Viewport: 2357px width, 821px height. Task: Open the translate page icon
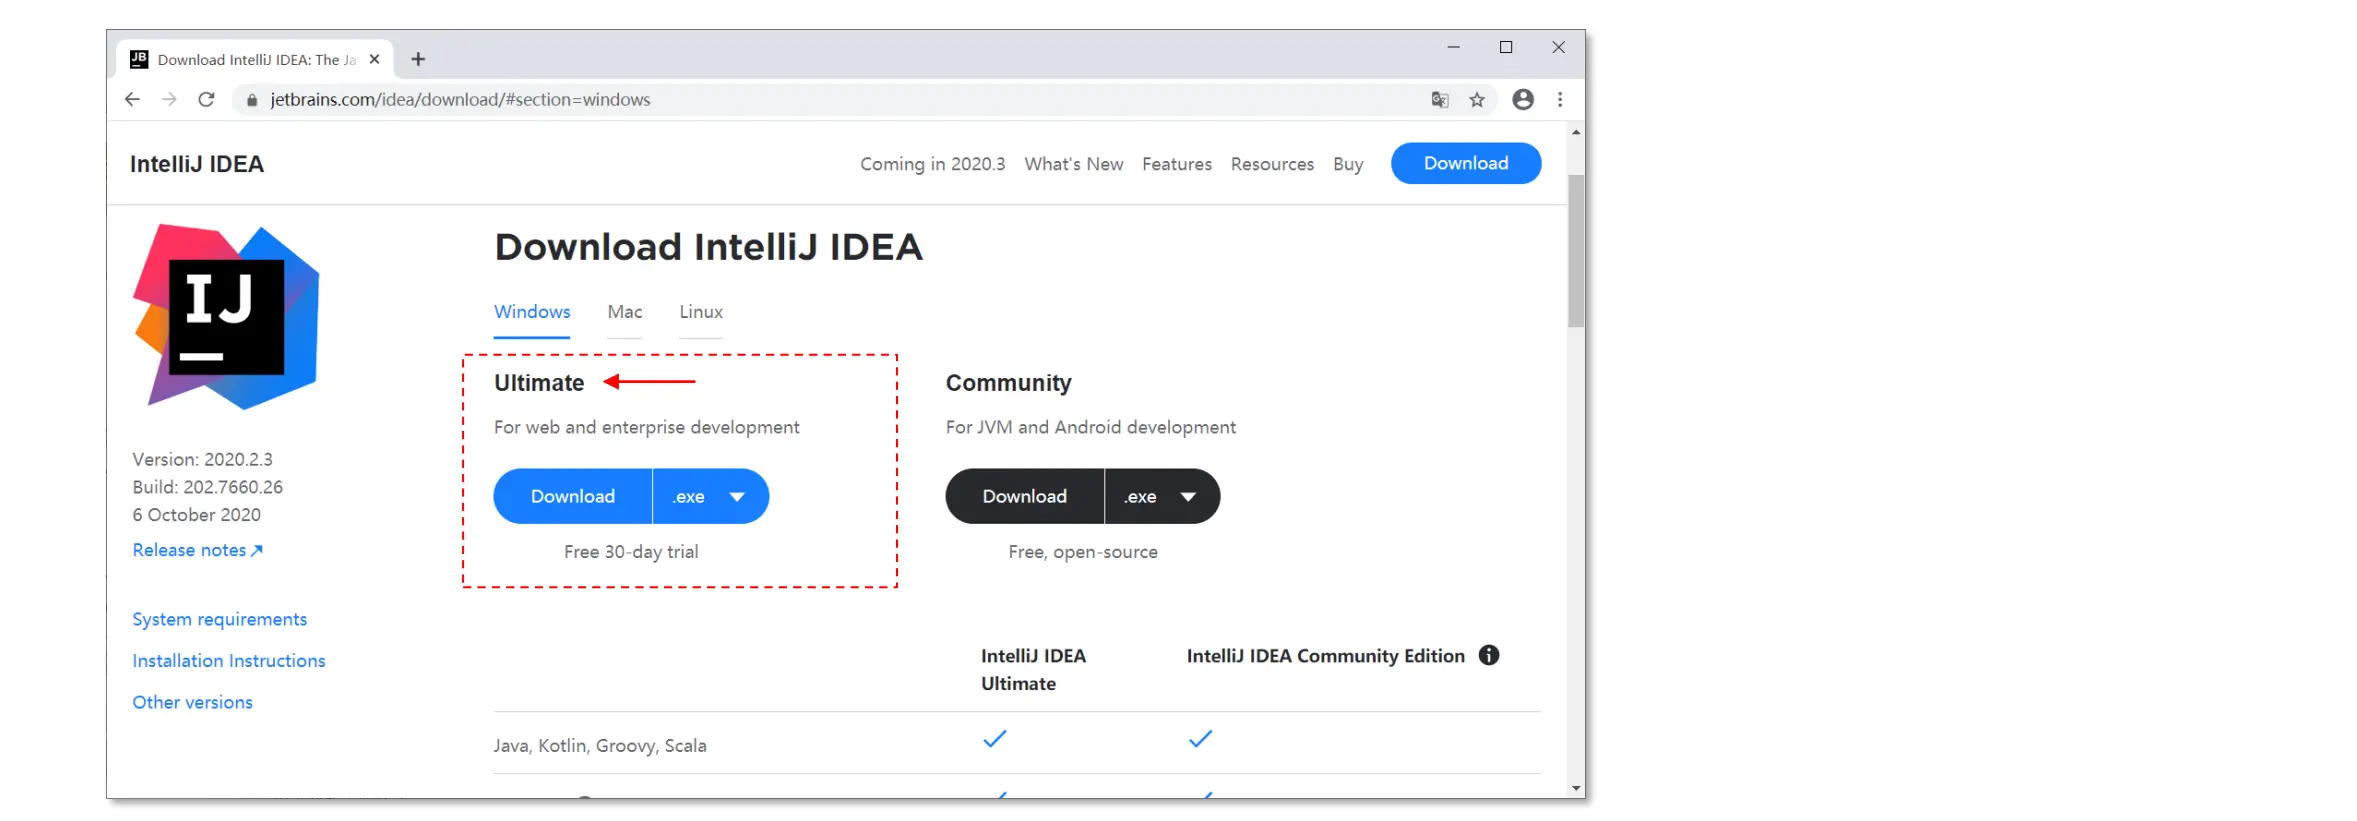1440,99
